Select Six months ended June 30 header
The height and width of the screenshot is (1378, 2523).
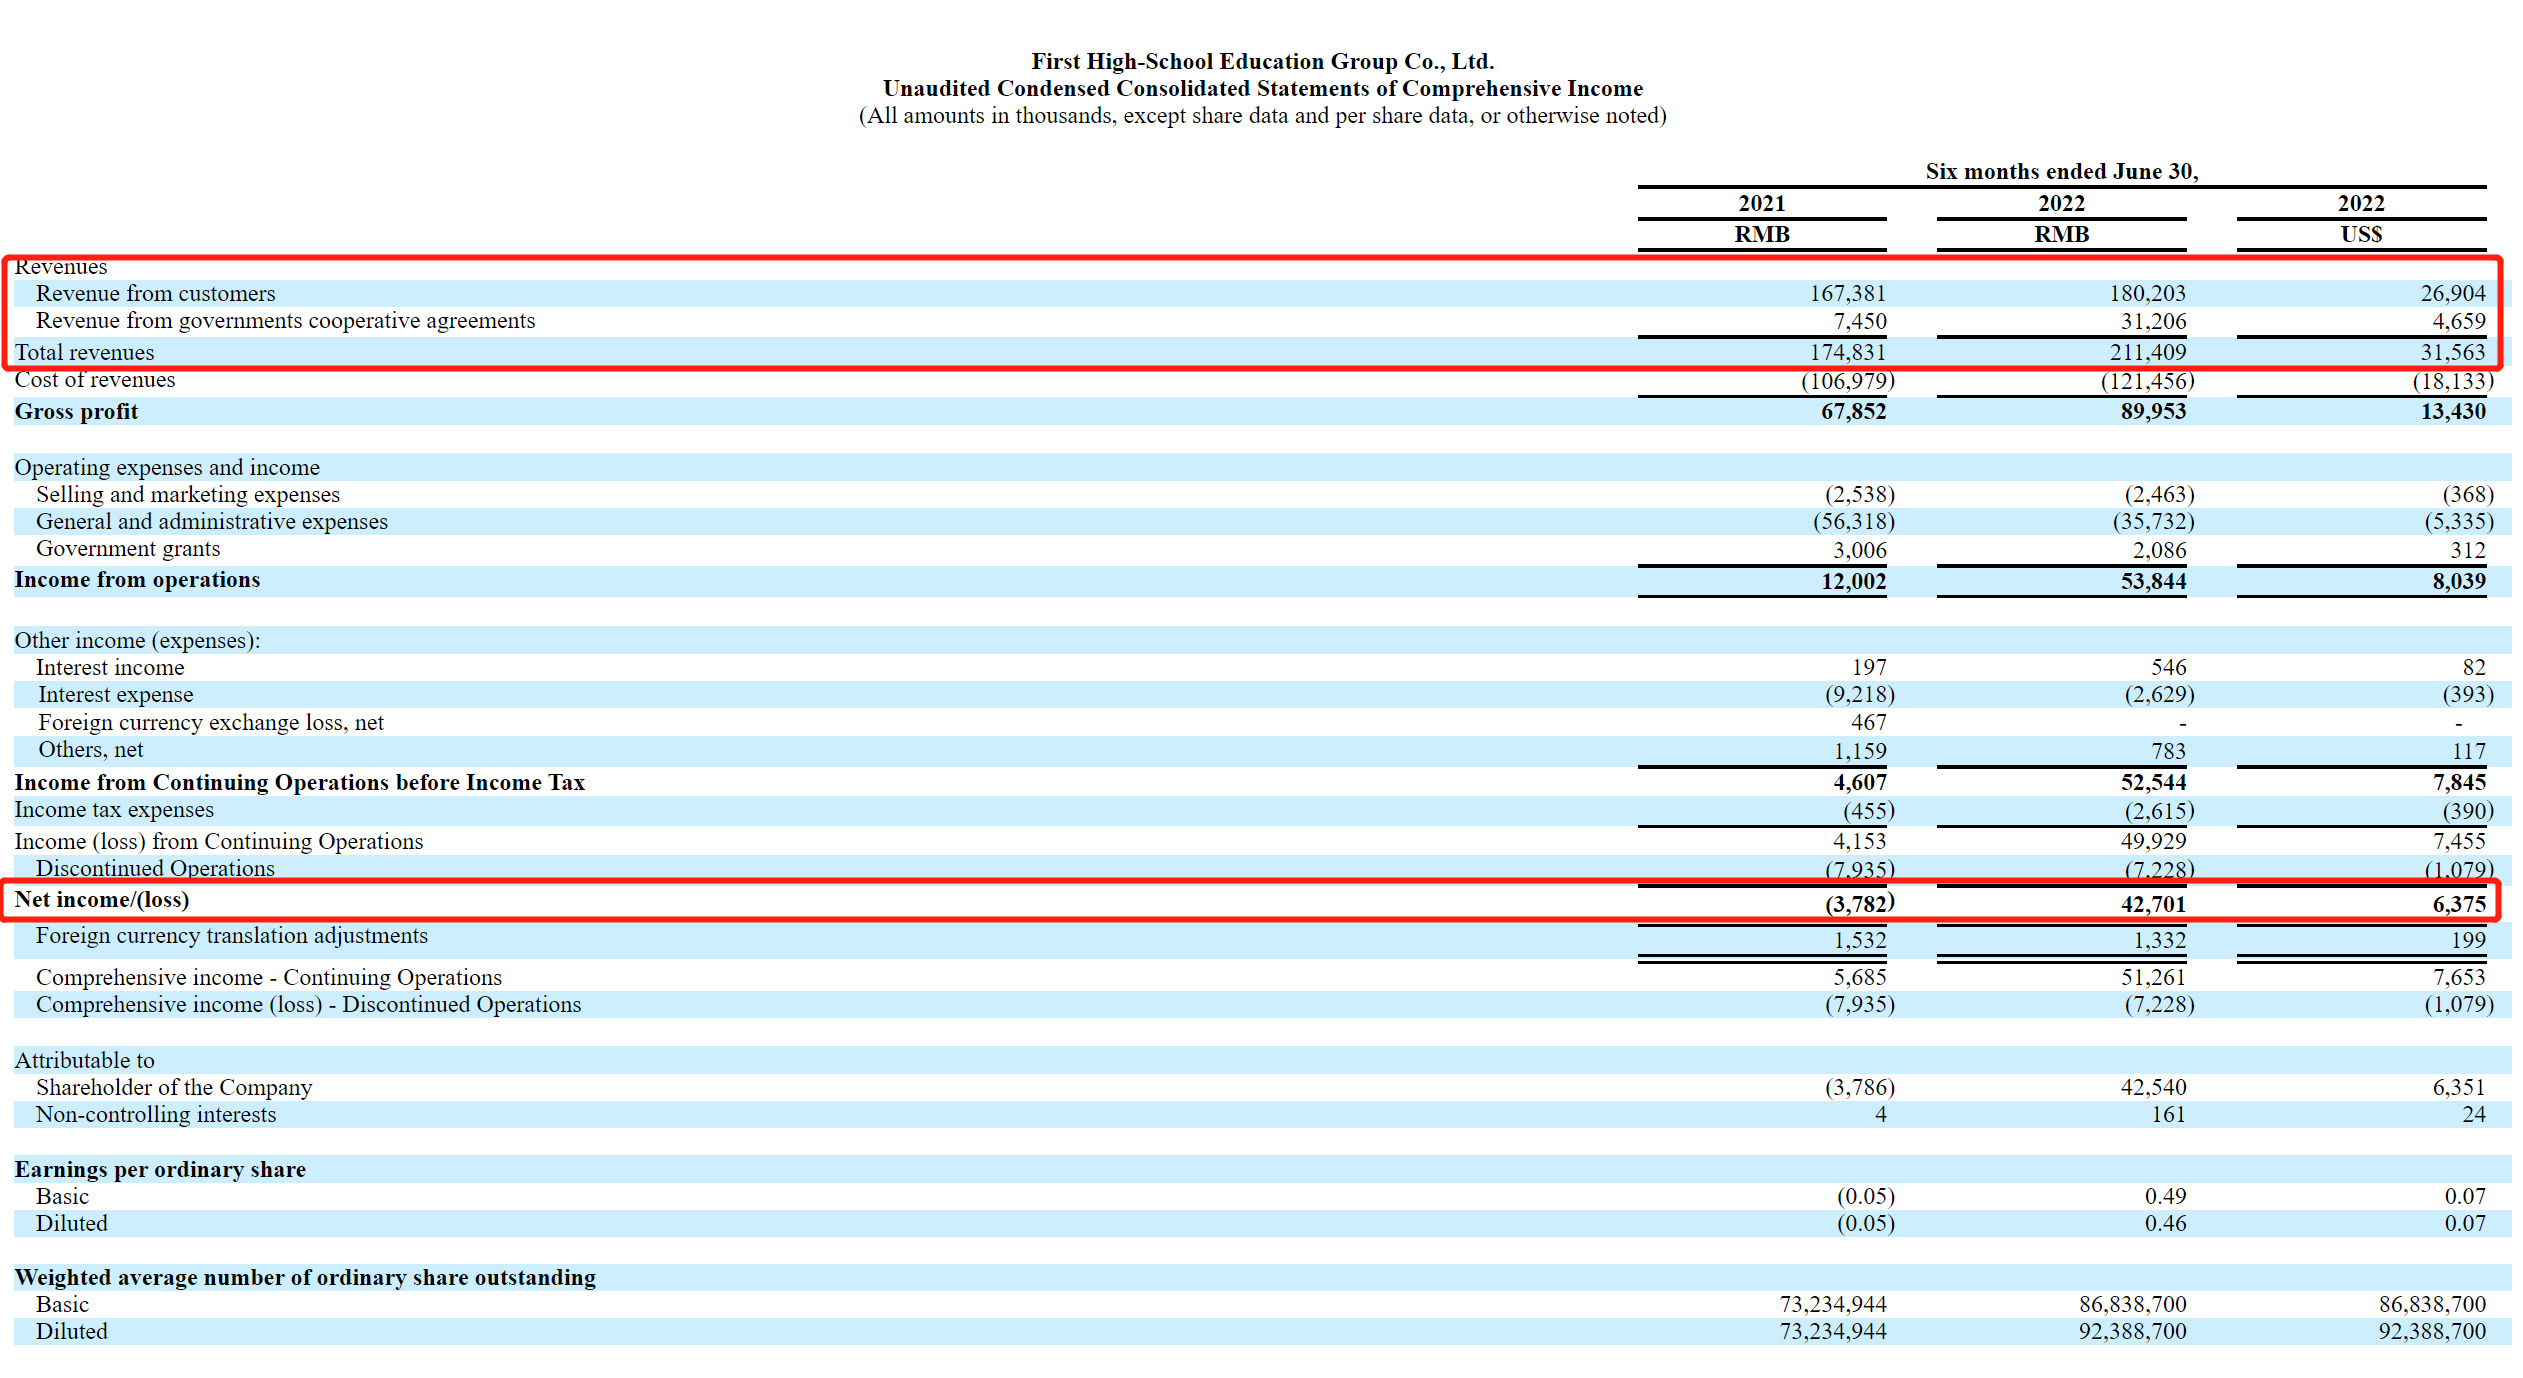tap(2061, 171)
